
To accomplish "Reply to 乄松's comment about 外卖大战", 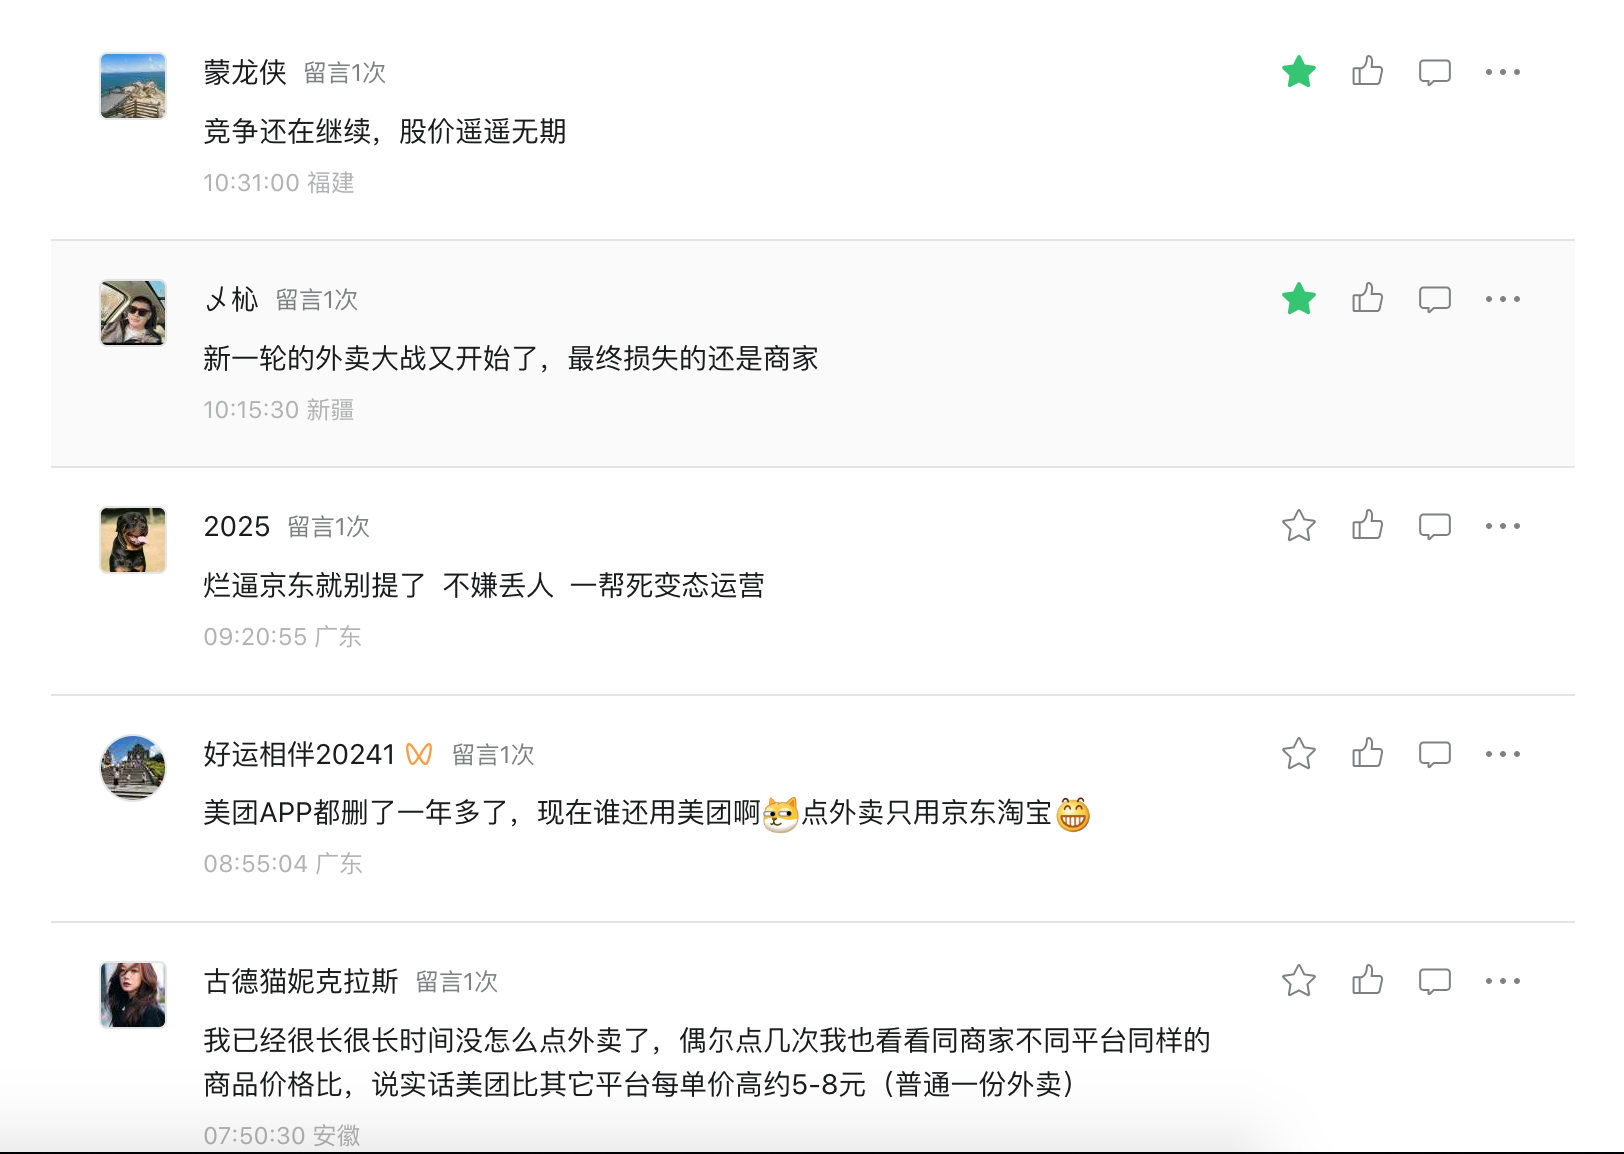I will coord(1434,299).
